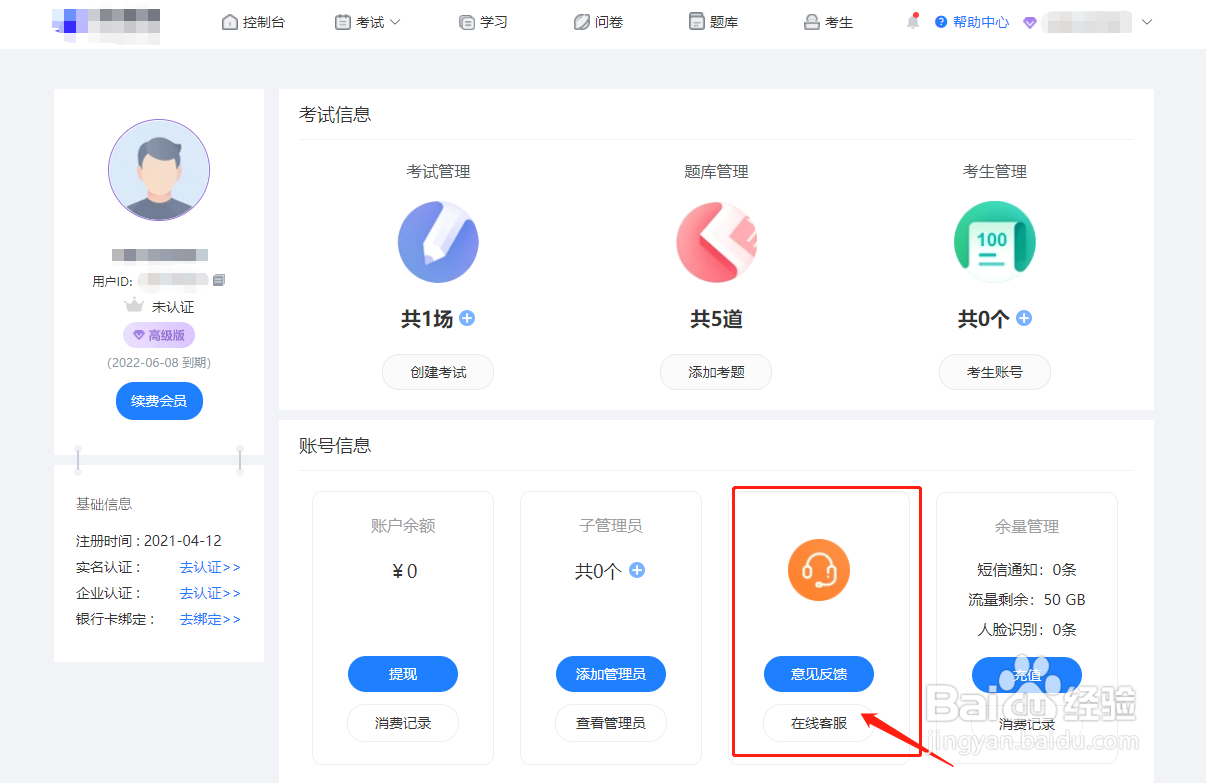Click the notification bell icon
Screen dimensions: 1206x783
[913, 21]
